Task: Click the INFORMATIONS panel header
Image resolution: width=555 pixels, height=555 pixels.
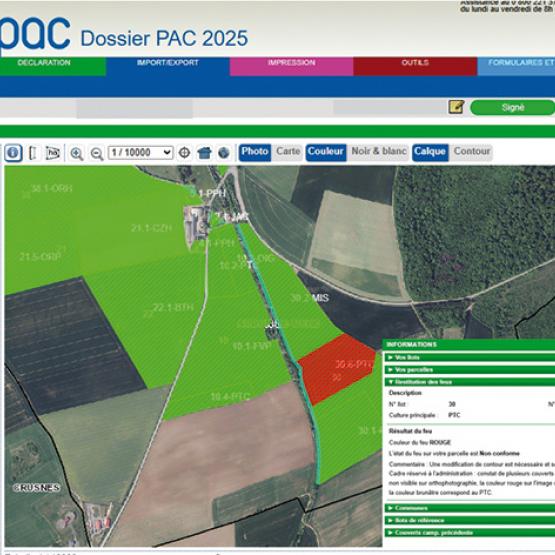Action: (x=469, y=344)
